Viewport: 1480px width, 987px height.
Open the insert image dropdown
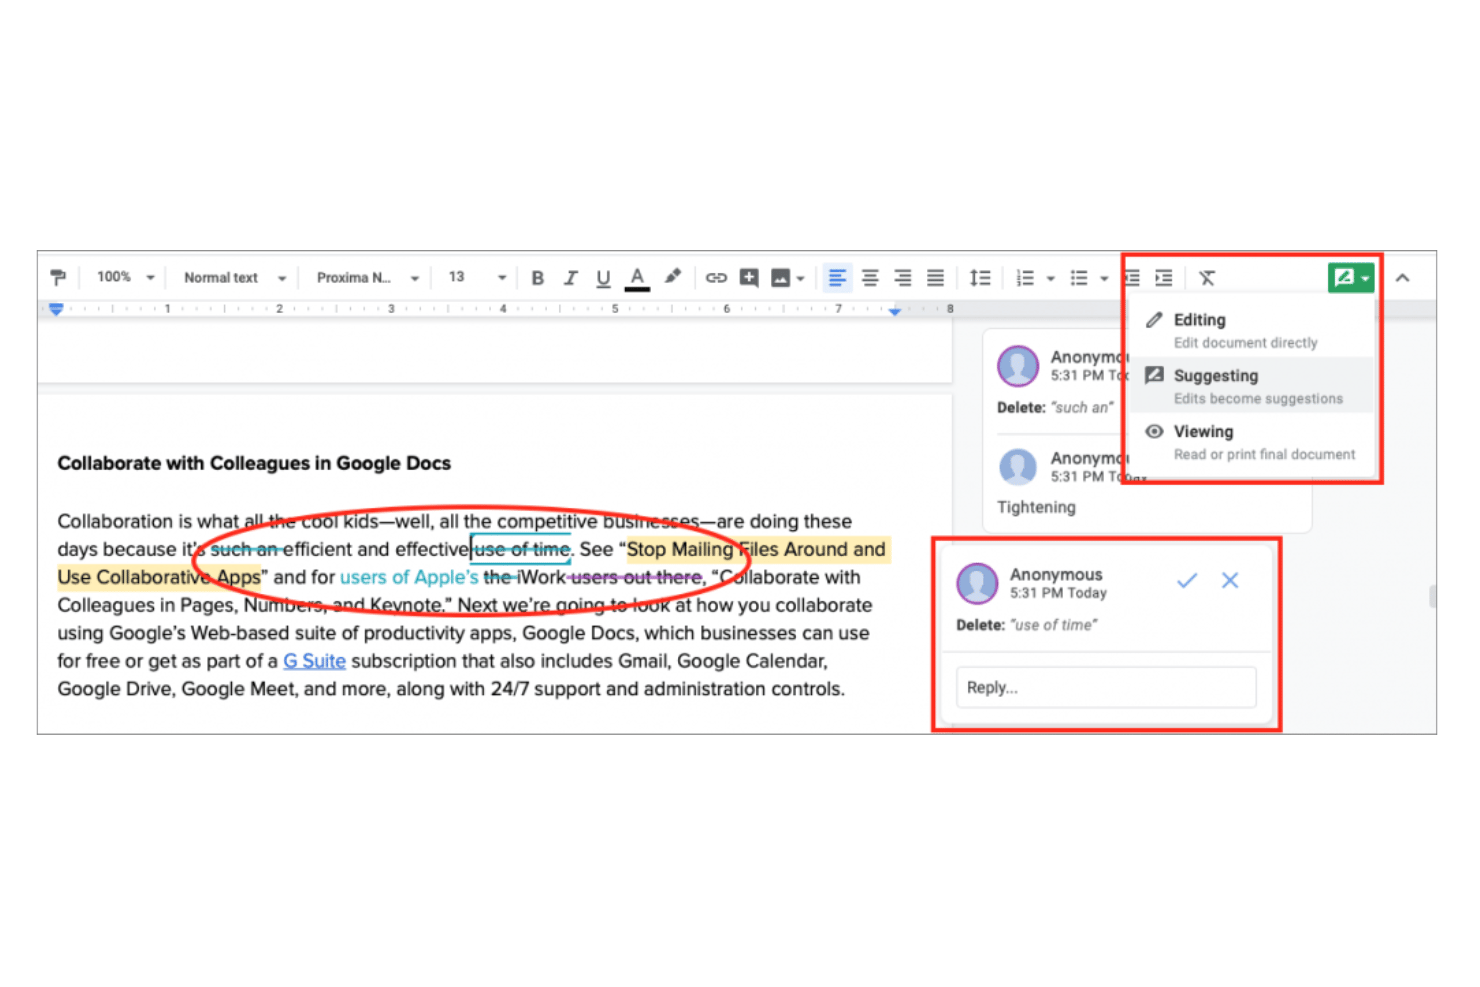[787, 278]
